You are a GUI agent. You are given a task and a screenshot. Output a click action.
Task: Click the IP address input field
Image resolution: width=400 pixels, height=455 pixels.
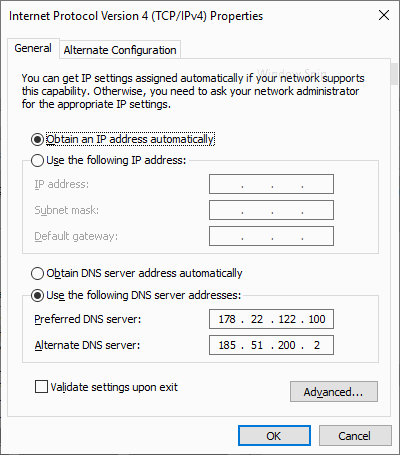click(x=271, y=184)
